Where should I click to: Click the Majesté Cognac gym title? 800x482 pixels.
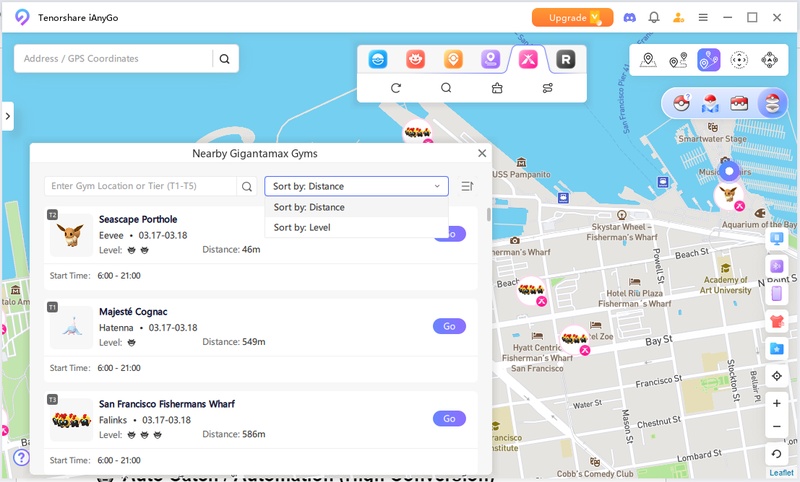pos(133,312)
